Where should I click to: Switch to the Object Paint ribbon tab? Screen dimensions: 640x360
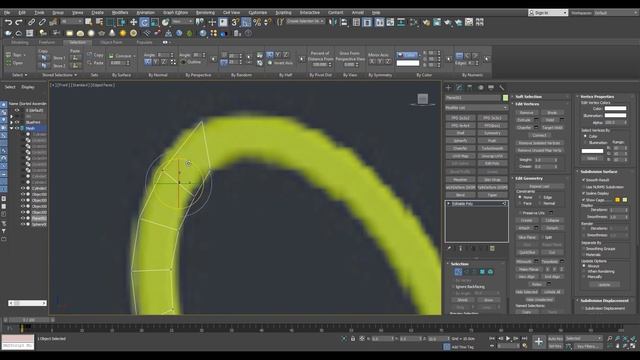click(111, 42)
